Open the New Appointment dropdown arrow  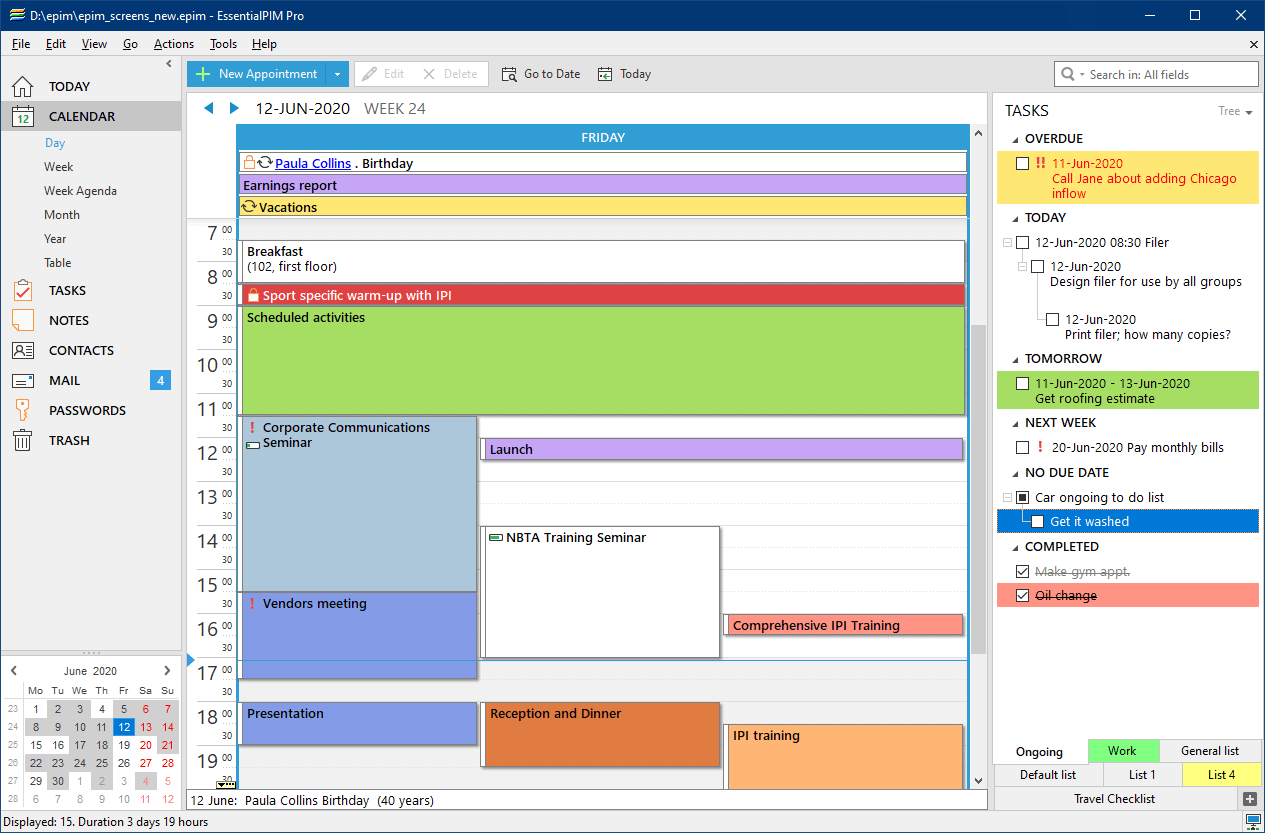point(338,73)
